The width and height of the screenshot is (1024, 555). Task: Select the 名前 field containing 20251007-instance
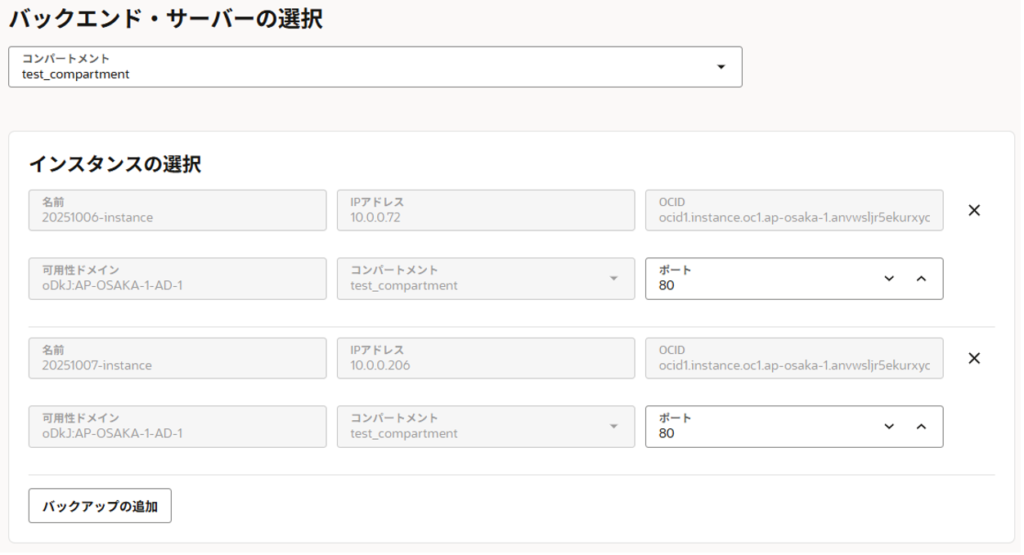coord(177,358)
